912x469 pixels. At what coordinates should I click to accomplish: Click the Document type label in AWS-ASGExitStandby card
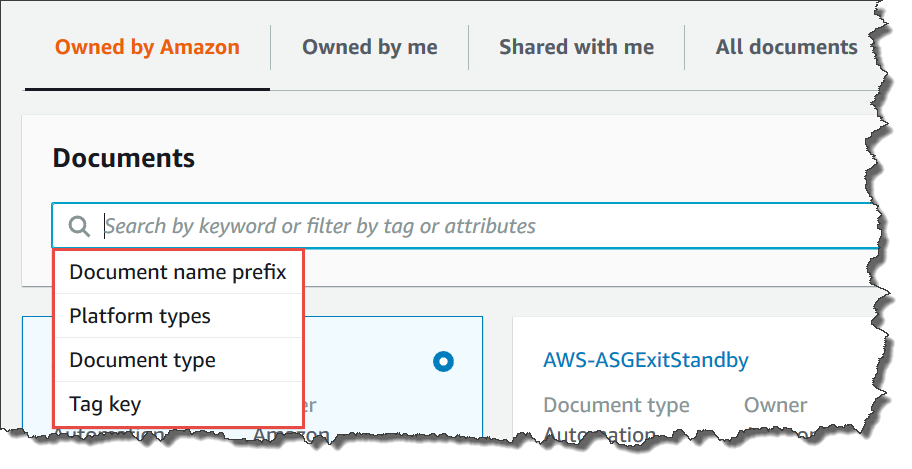[616, 405]
